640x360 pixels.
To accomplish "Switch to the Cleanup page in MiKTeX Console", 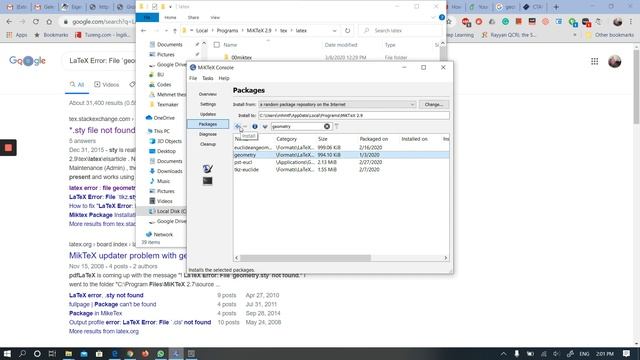I will pos(208,144).
